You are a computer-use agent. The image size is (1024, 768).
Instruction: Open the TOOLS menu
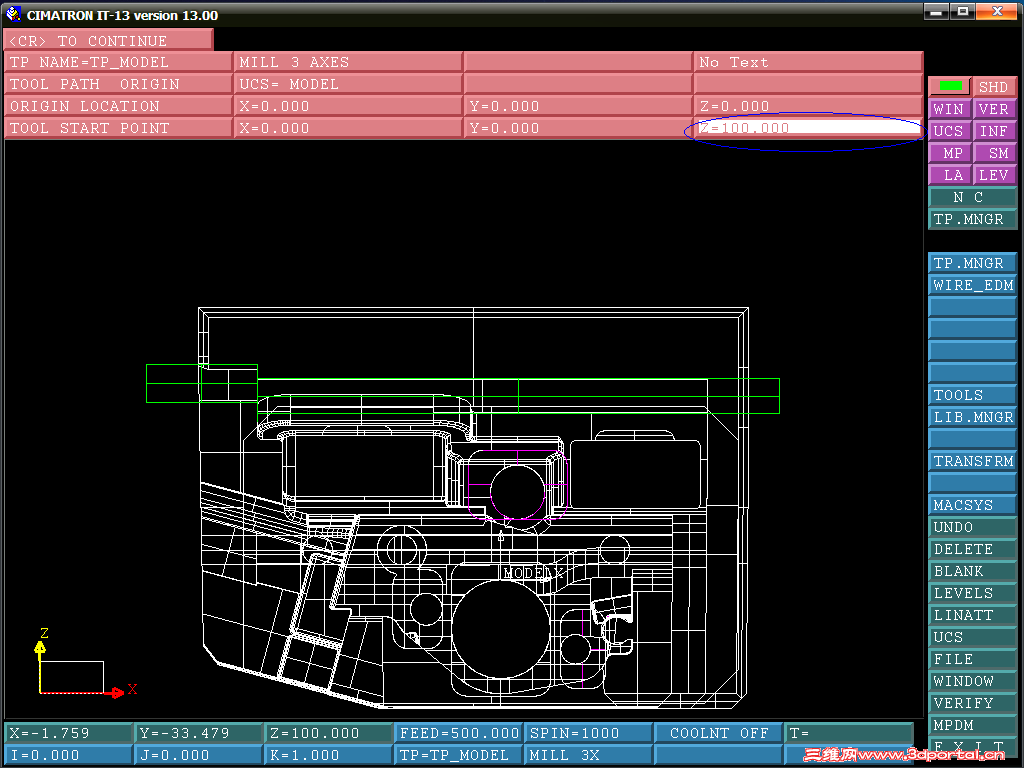tap(972, 395)
